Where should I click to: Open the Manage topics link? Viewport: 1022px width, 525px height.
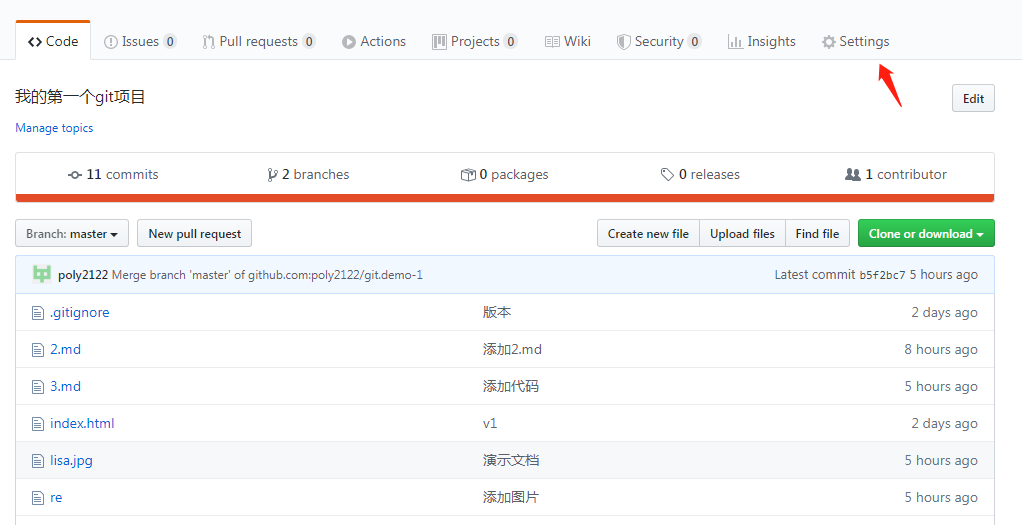[x=54, y=128]
